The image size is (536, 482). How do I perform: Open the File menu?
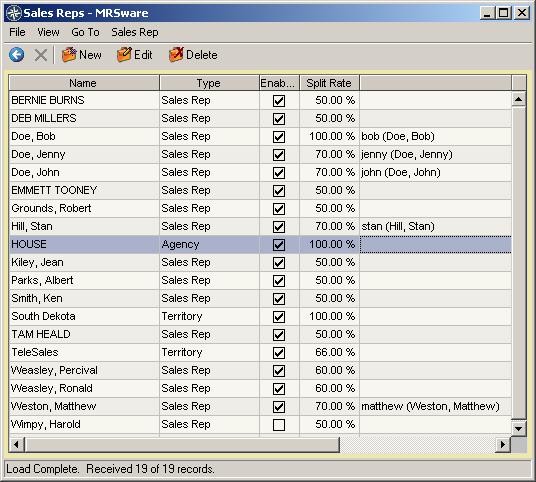point(17,32)
